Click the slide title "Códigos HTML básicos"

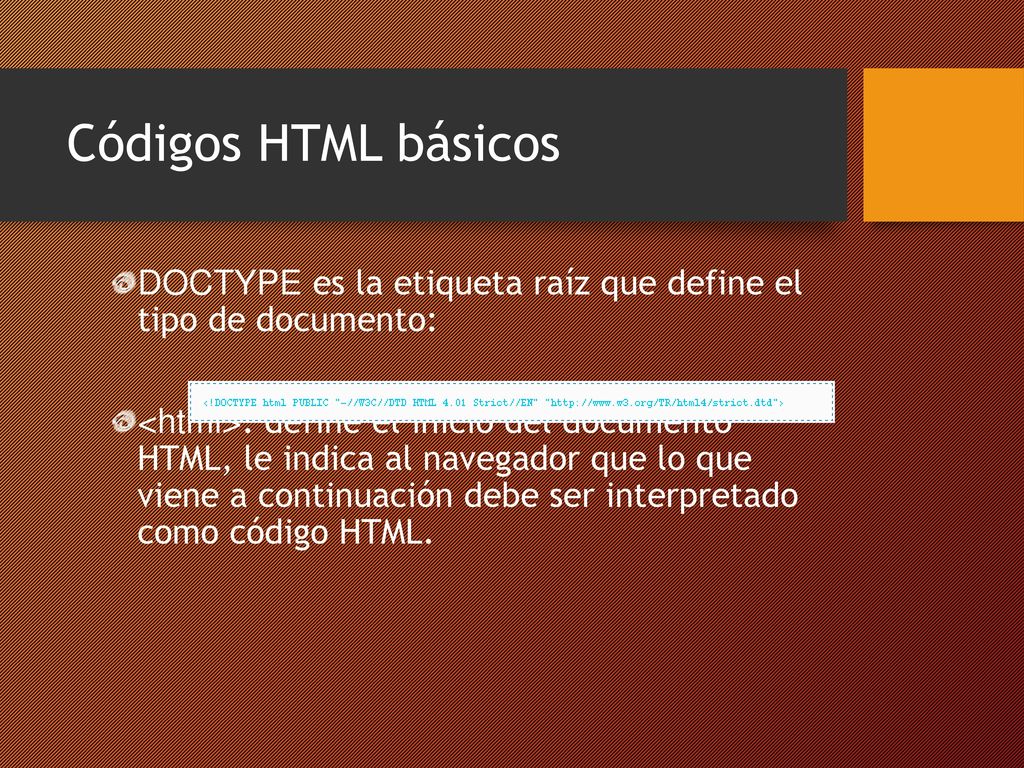[x=313, y=143]
